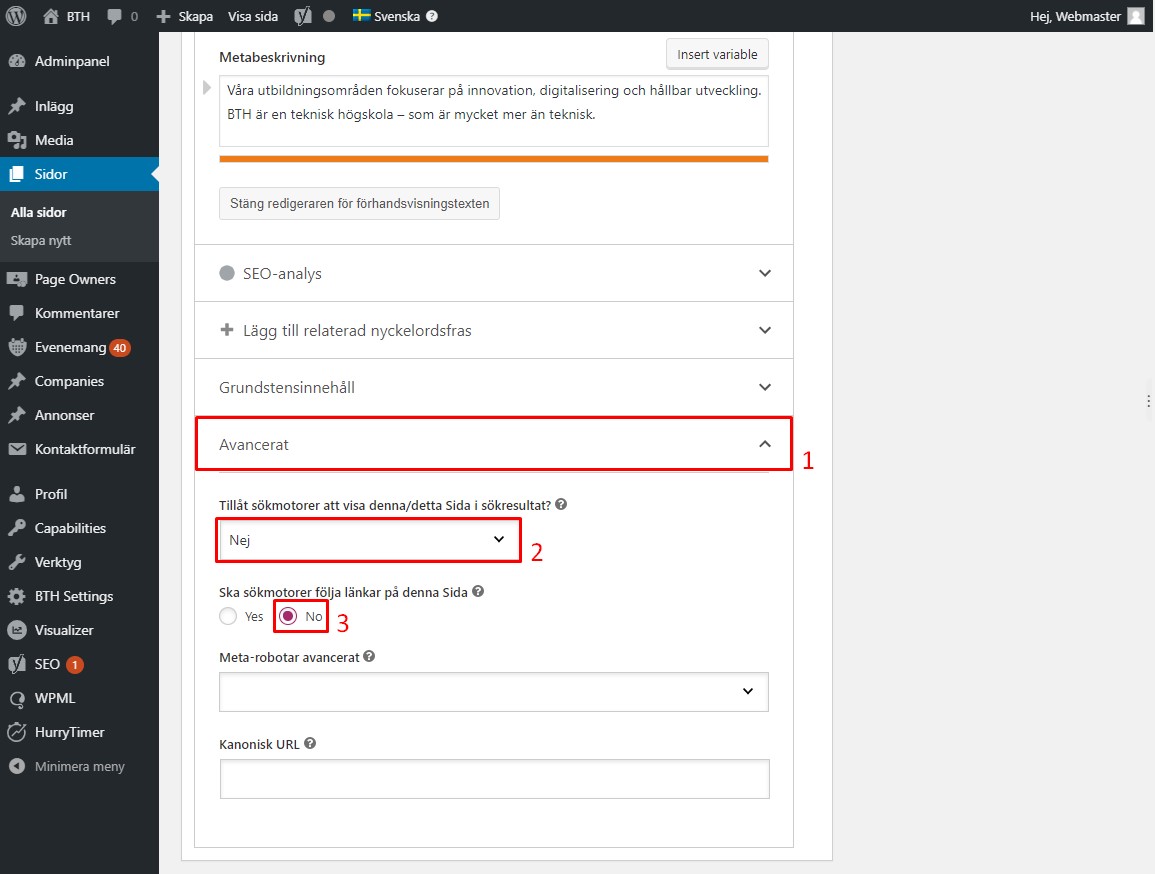
Task: Click the Visualizer chart icon
Action: 17,630
